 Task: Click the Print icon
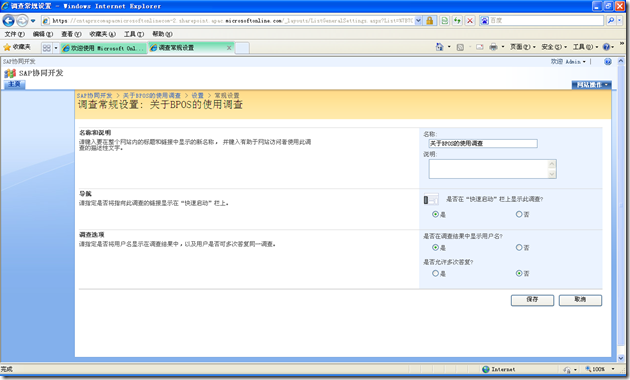click(x=493, y=47)
